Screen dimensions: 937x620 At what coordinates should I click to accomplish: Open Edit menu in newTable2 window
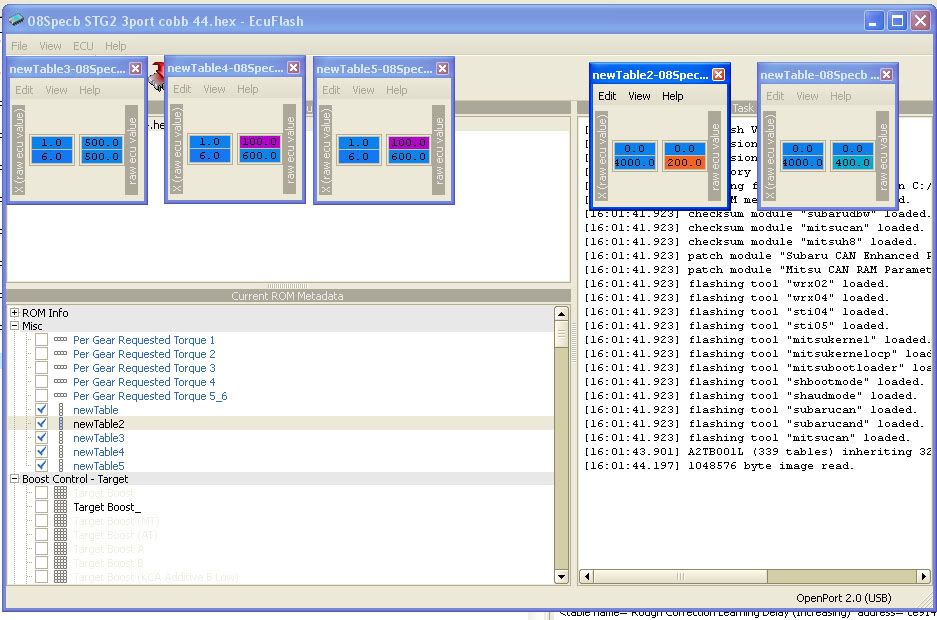[607, 96]
